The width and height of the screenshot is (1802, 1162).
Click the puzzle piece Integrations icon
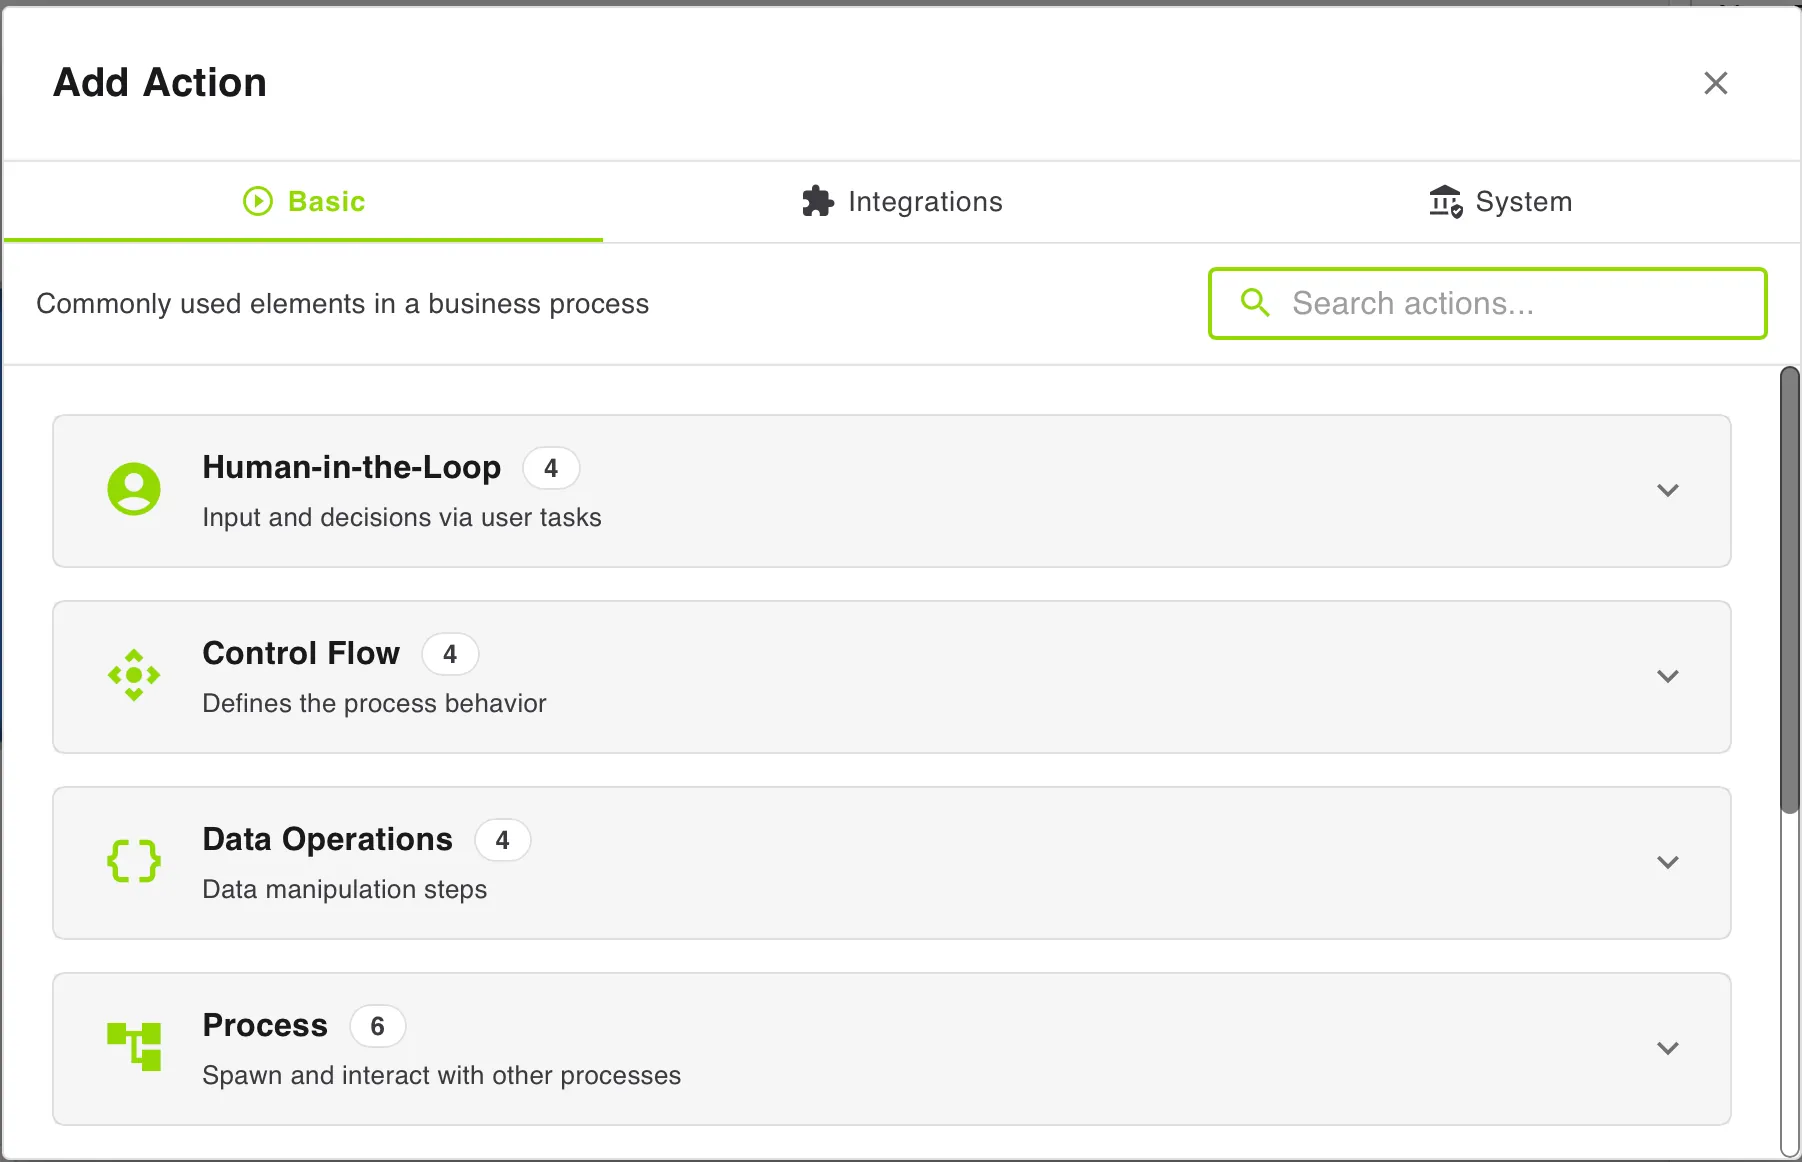tap(818, 201)
